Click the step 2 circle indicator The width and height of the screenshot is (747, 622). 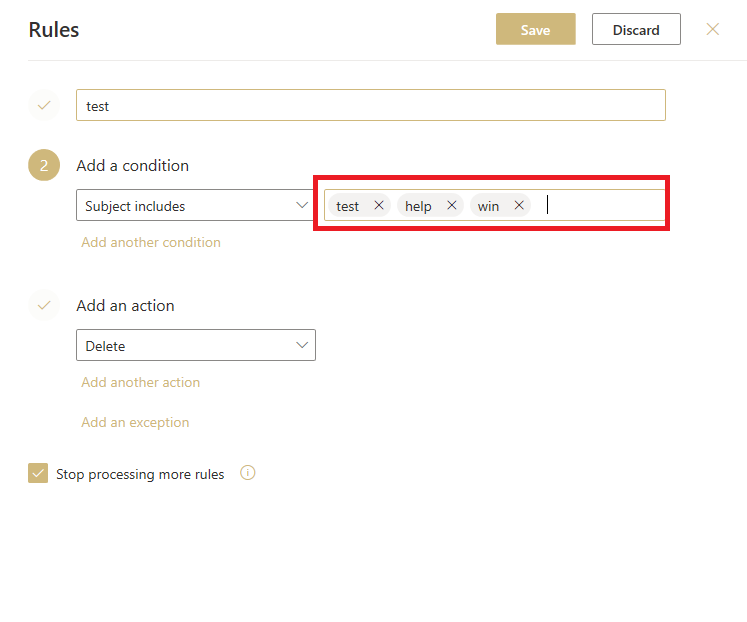pos(44,165)
